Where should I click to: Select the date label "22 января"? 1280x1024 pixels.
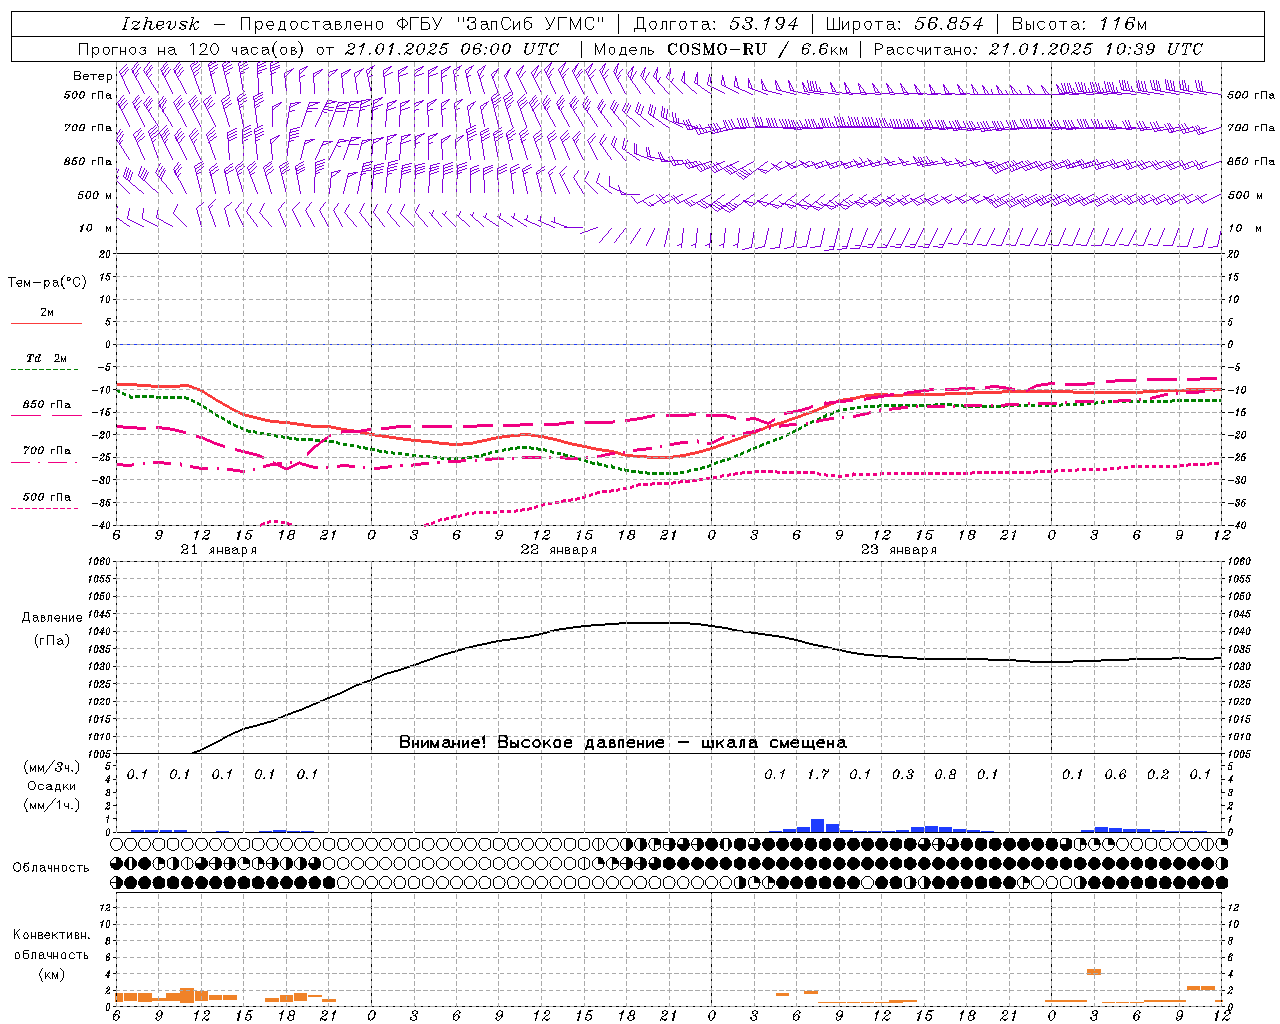559,550
